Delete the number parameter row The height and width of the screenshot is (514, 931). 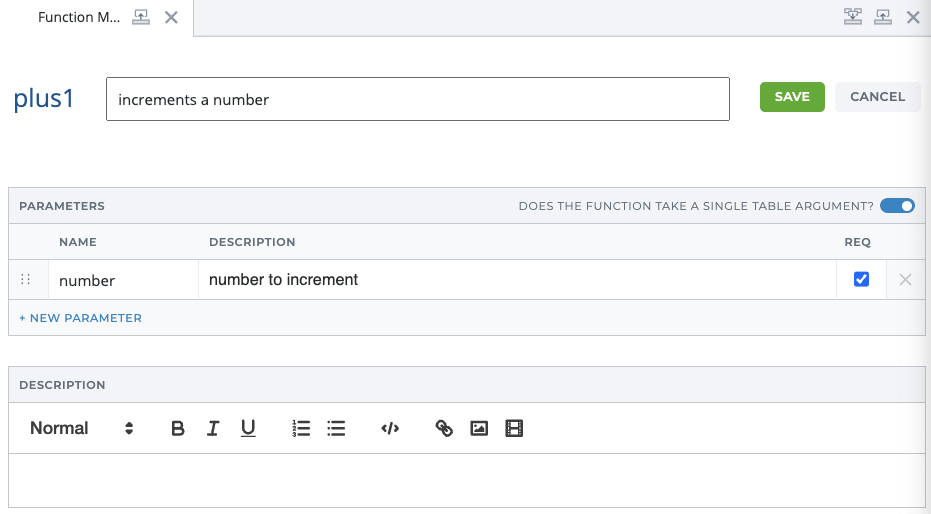905,280
